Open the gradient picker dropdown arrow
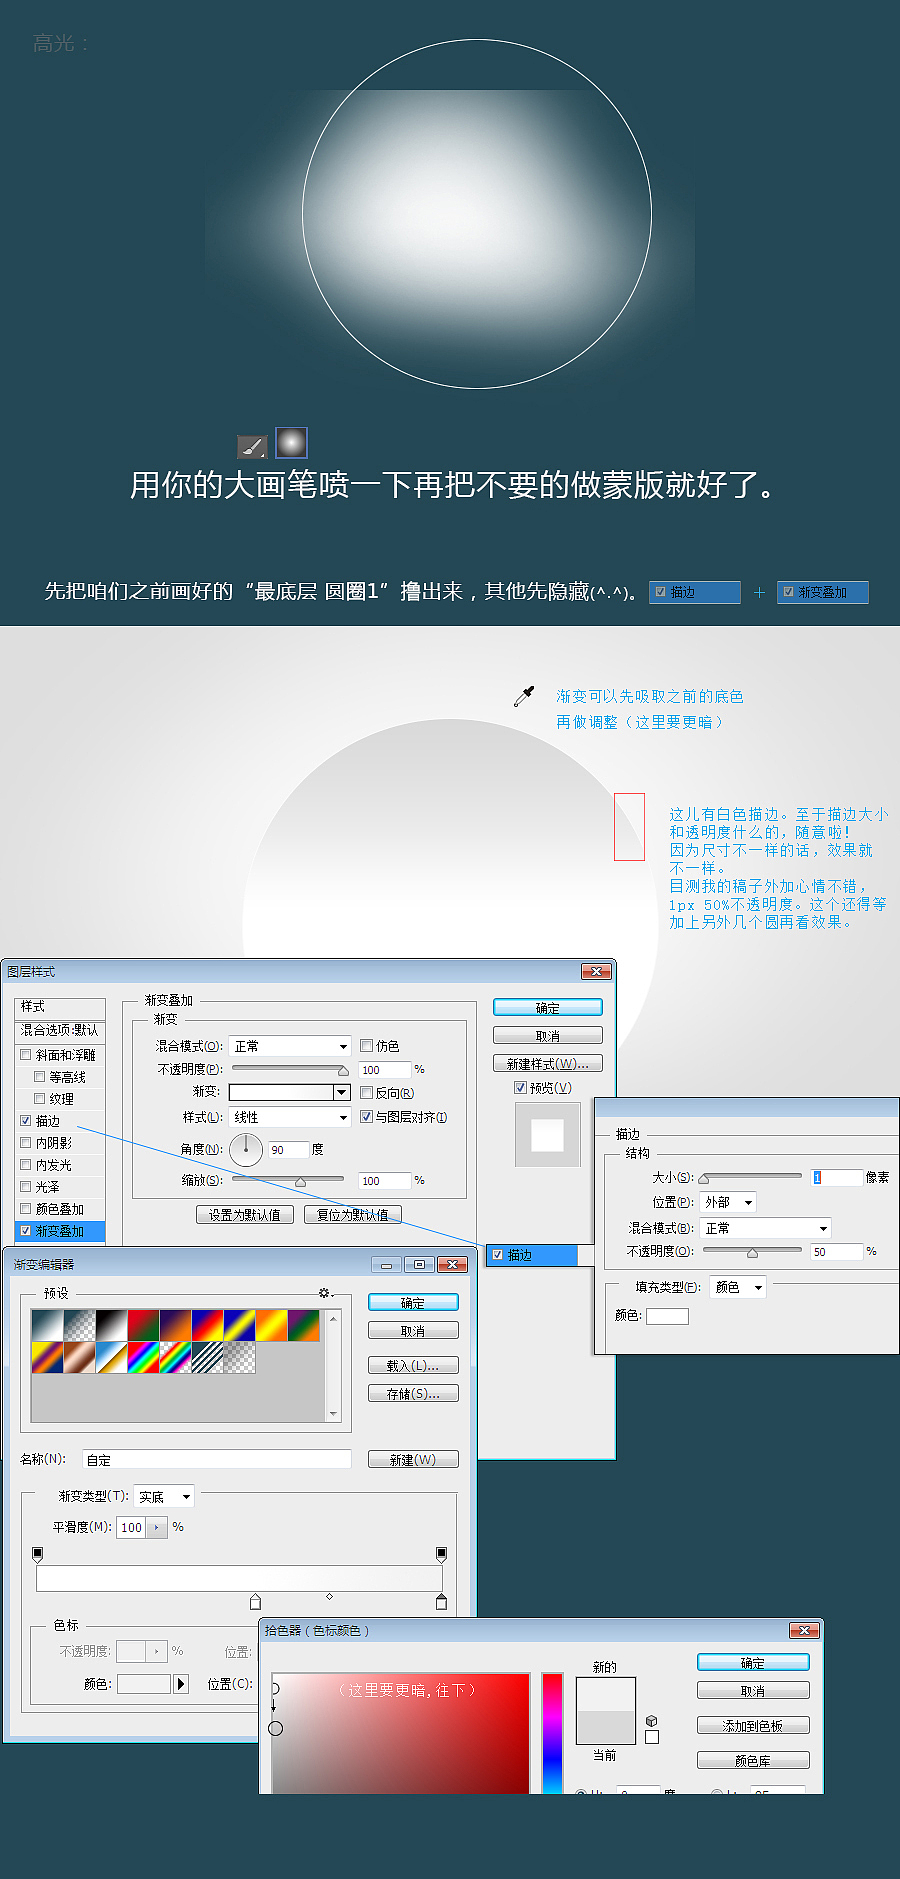900x1879 pixels. point(342,1093)
